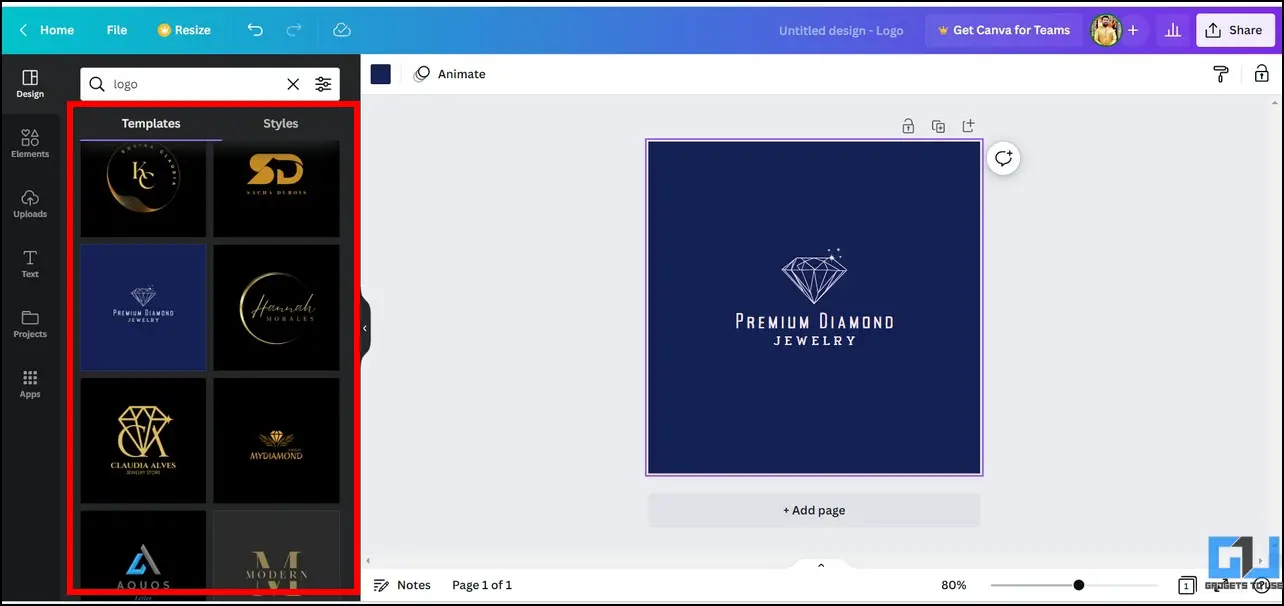Click the Share button
The image size is (1284, 606).
coord(1235,30)
